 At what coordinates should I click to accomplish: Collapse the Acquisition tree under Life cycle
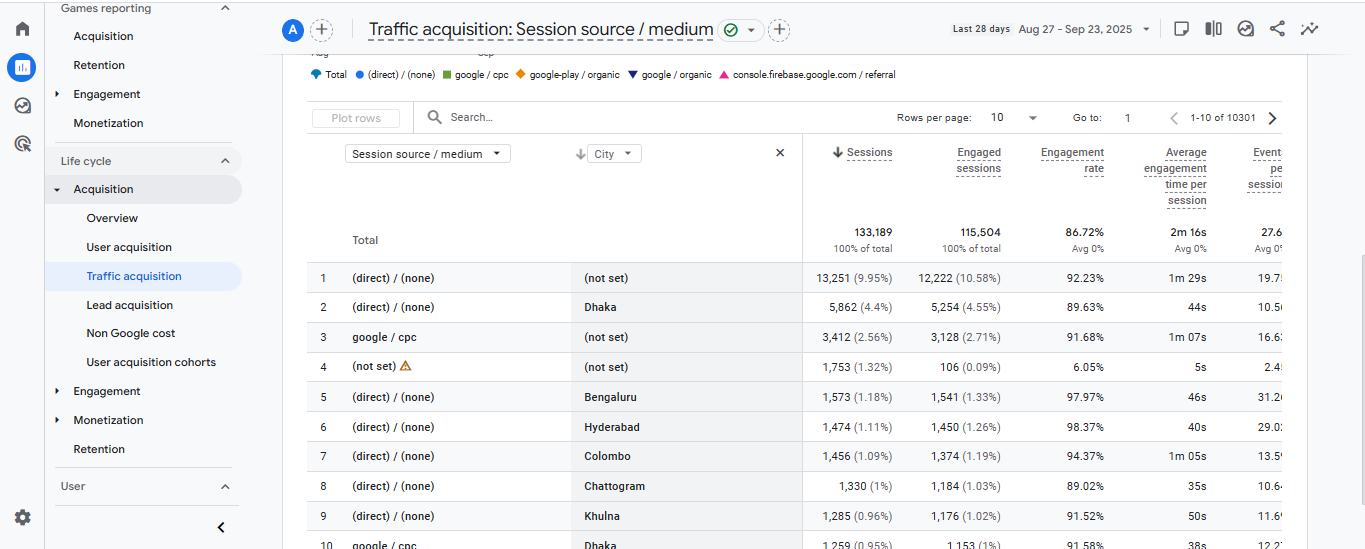(57, 190)
